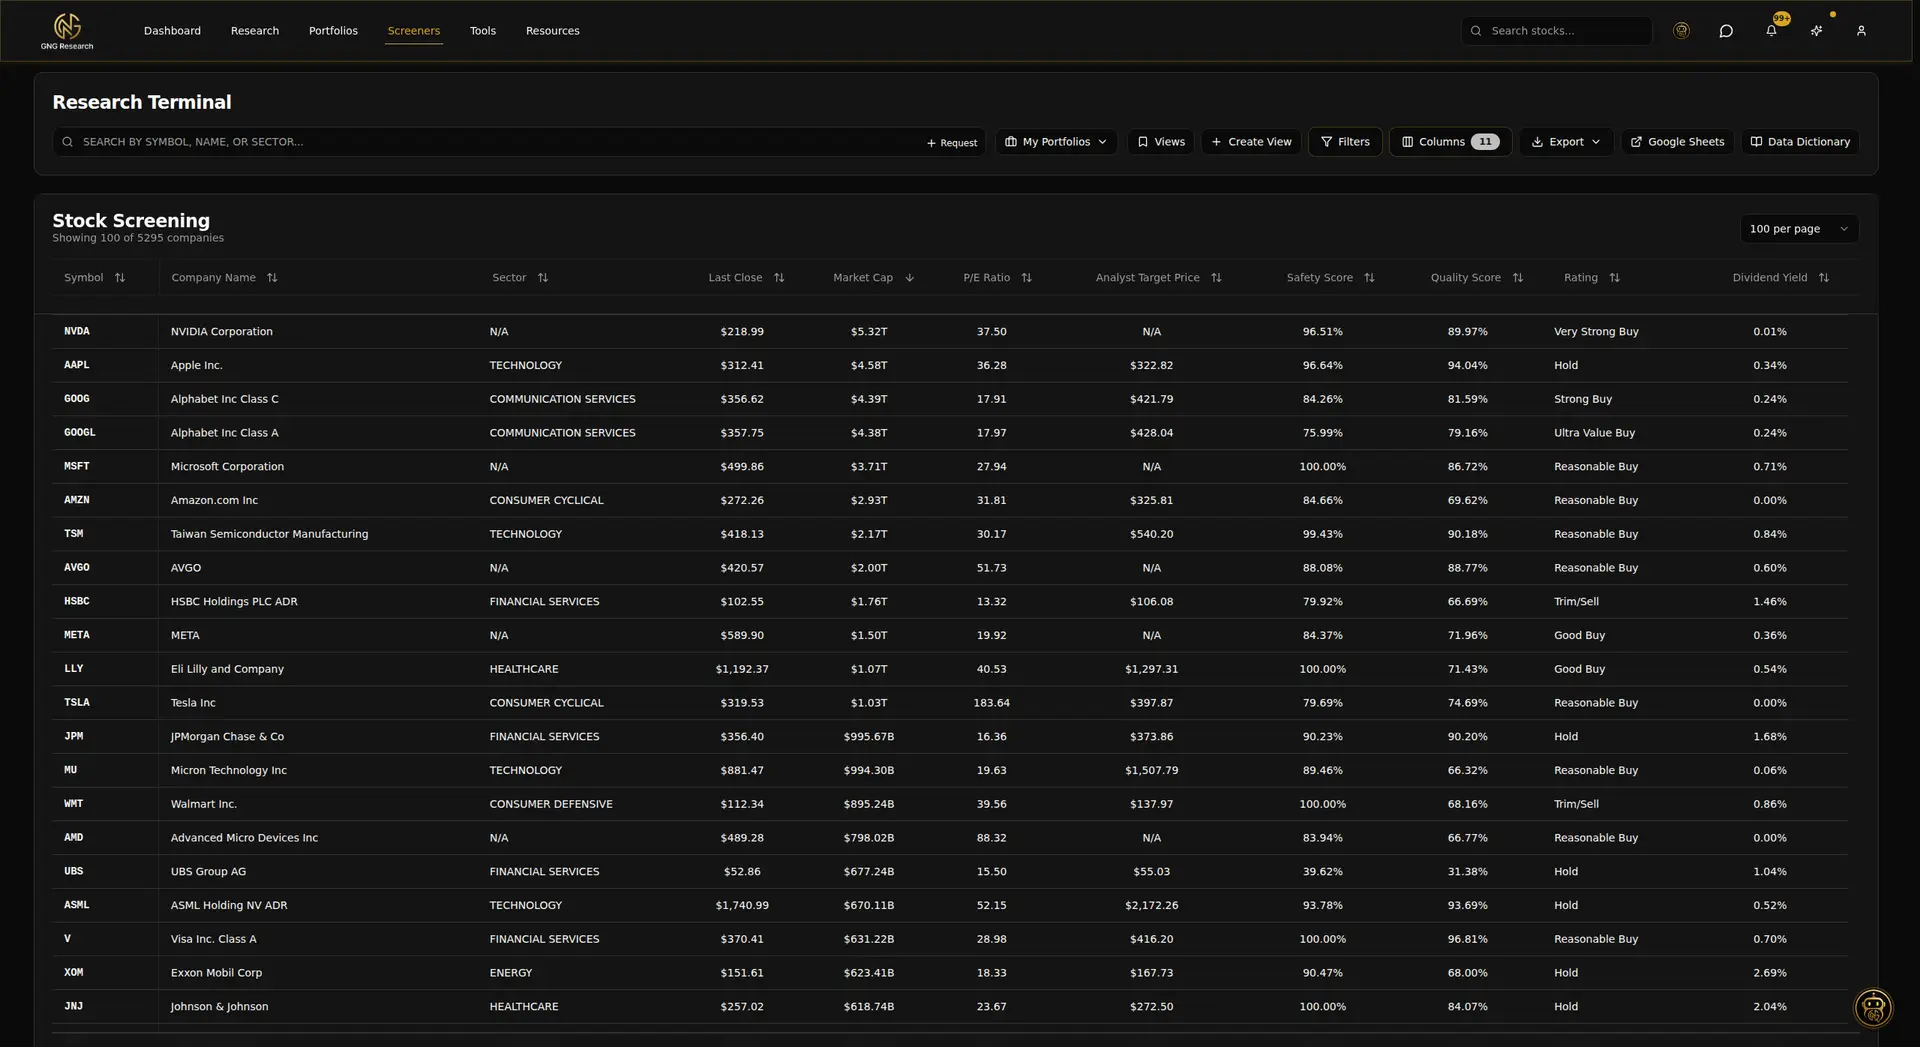Sort by Dividend Yield arrows
The image size is (1920, 1047).
pyautogui.click(x=1823, y=278)
